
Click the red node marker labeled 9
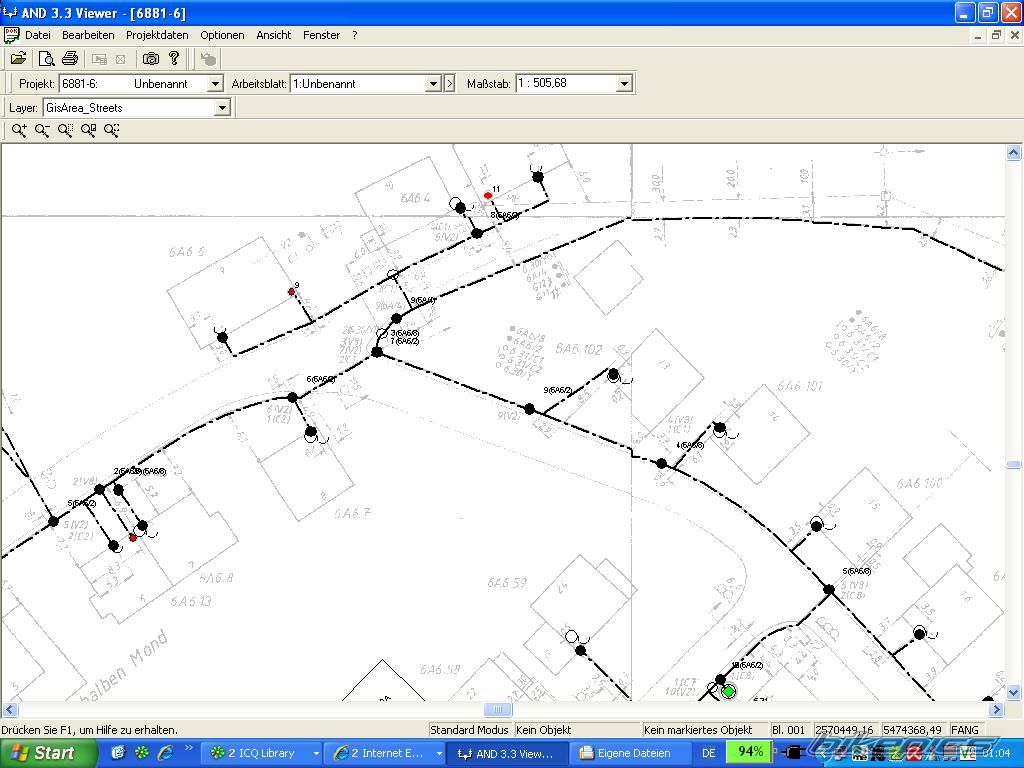[x=291, y=291]
